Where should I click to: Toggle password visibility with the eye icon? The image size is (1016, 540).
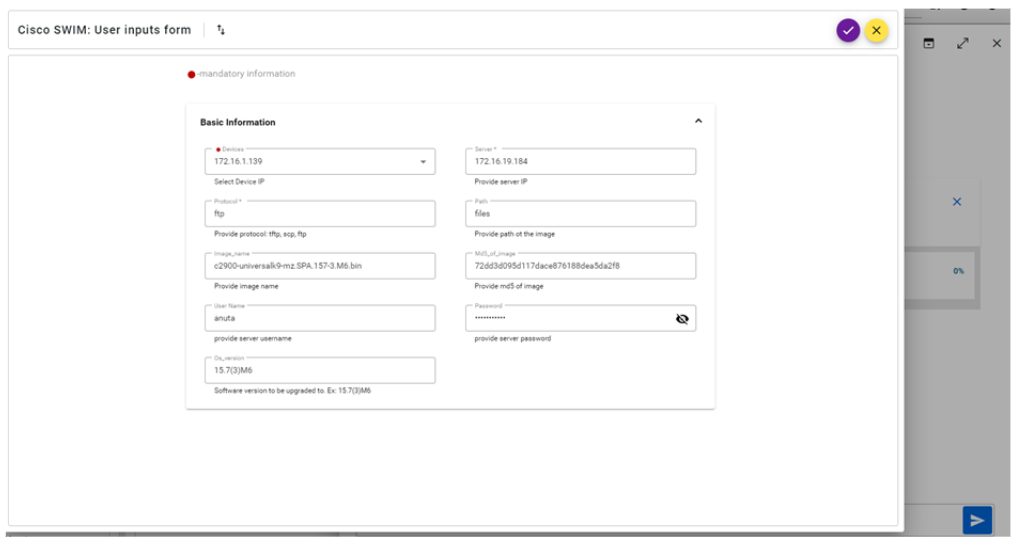pyautogui.click(x=682, y=319)
